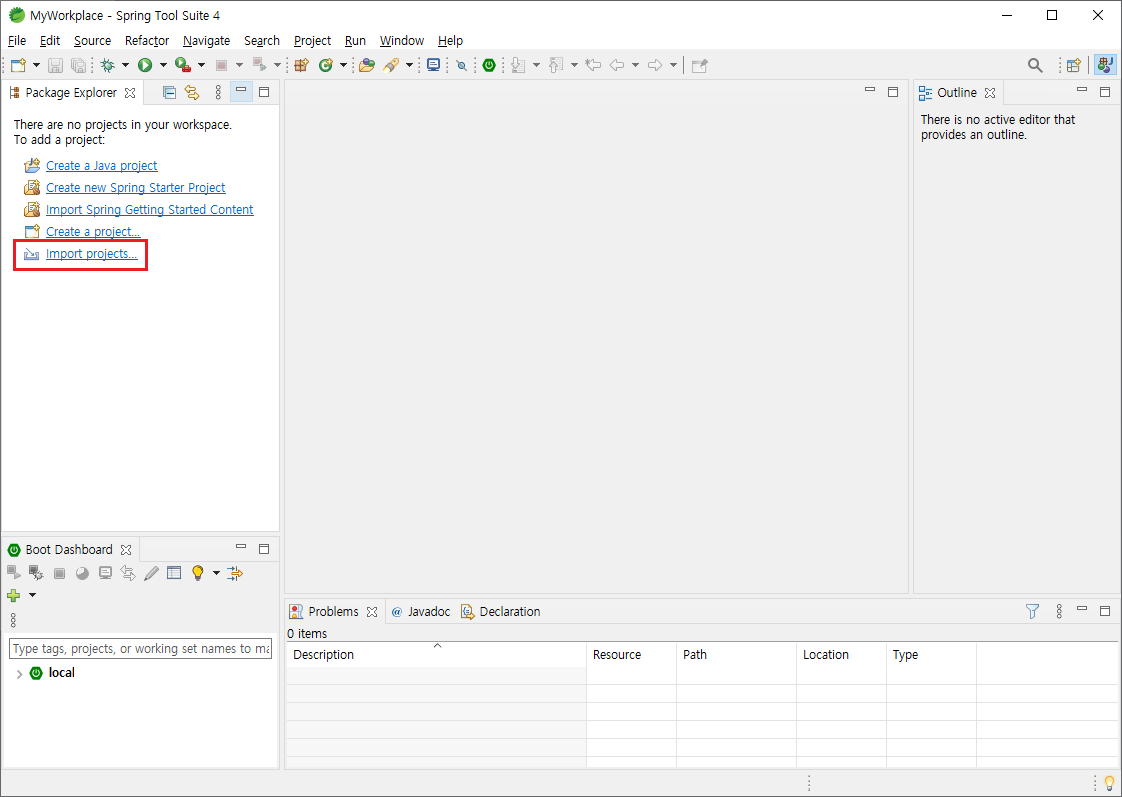Open Forward history dropdown arrow
The height and width of the screenshot is (797, 1122).
pos(673,65)
